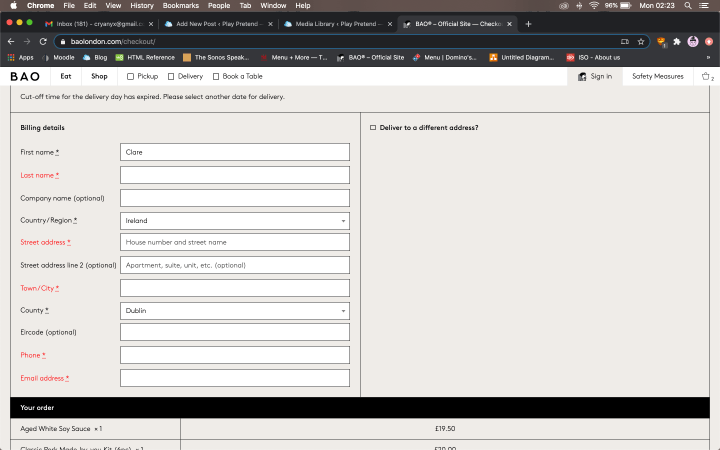Tick the 'Deliver to a different address?' checkbox

coord(373,128)
